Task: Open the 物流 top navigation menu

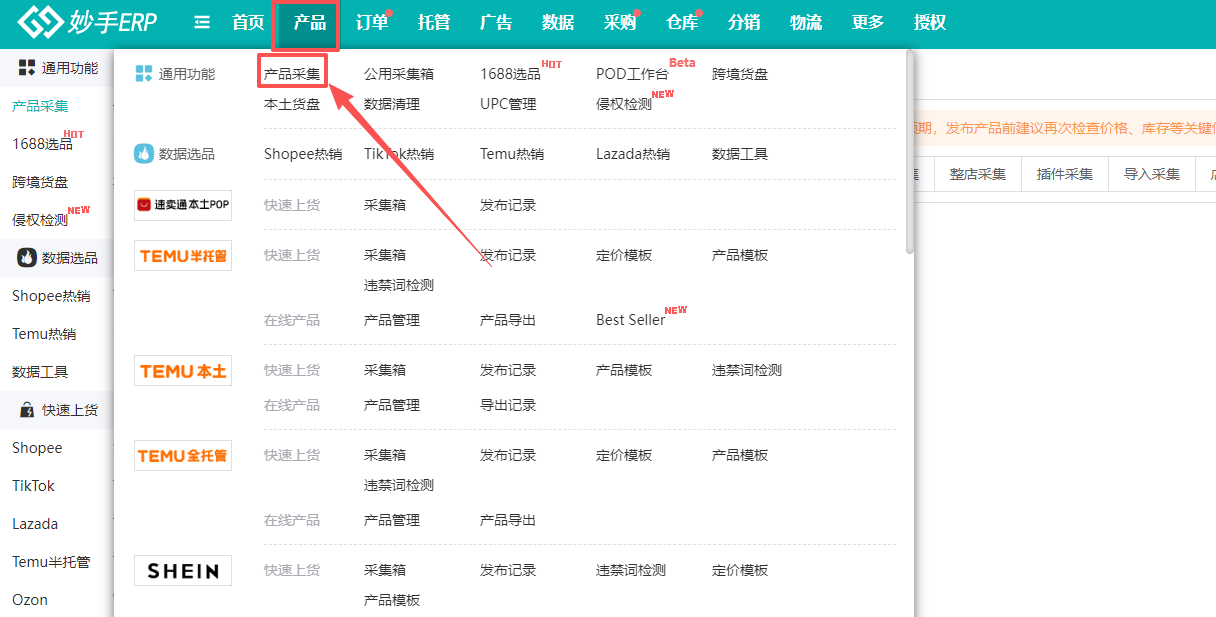Action: (806, 23)
